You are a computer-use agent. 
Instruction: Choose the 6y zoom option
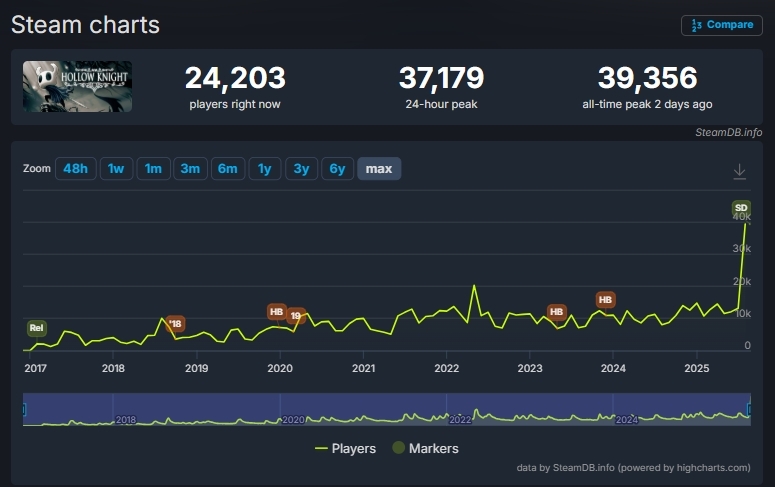coord(338,169)
